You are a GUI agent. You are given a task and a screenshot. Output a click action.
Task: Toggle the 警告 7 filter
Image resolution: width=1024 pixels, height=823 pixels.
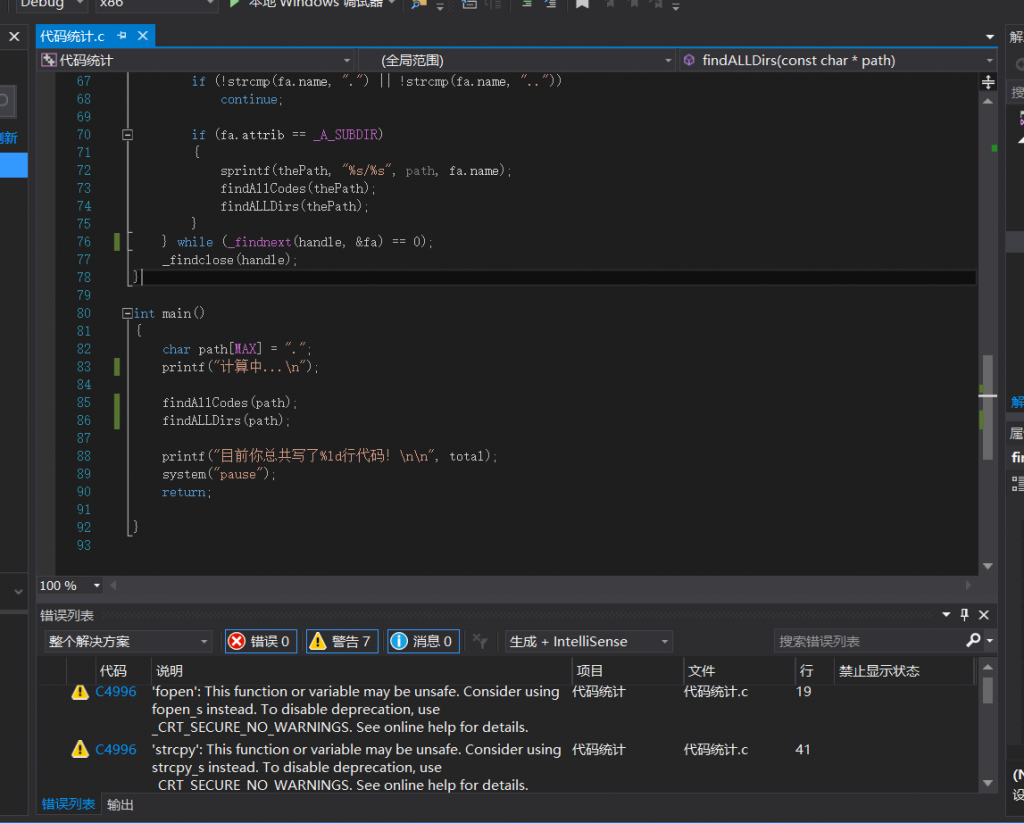342,641
